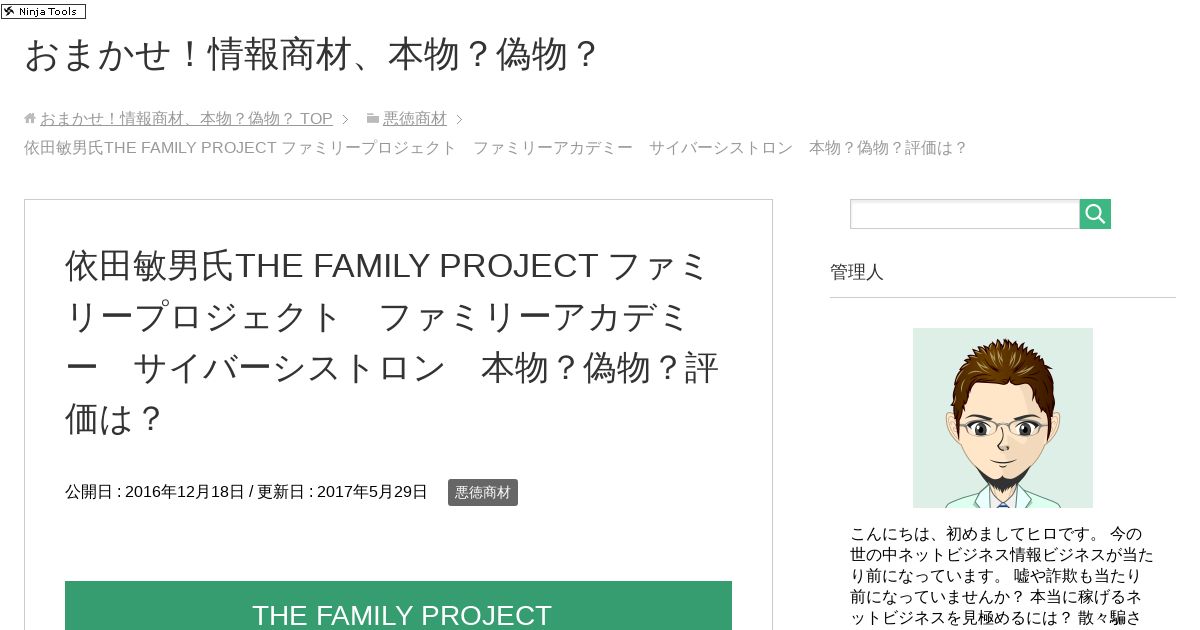Click the ヒロ introduction paragraph text
Screen dimensions: 1200x630
pos(1003,576)
